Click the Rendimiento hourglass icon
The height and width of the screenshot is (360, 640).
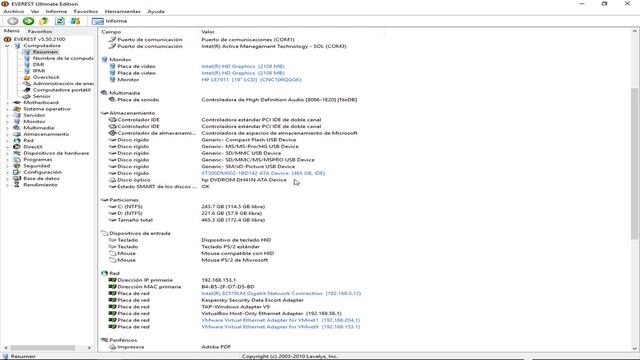pyautogui.click(x=17, y=185)
